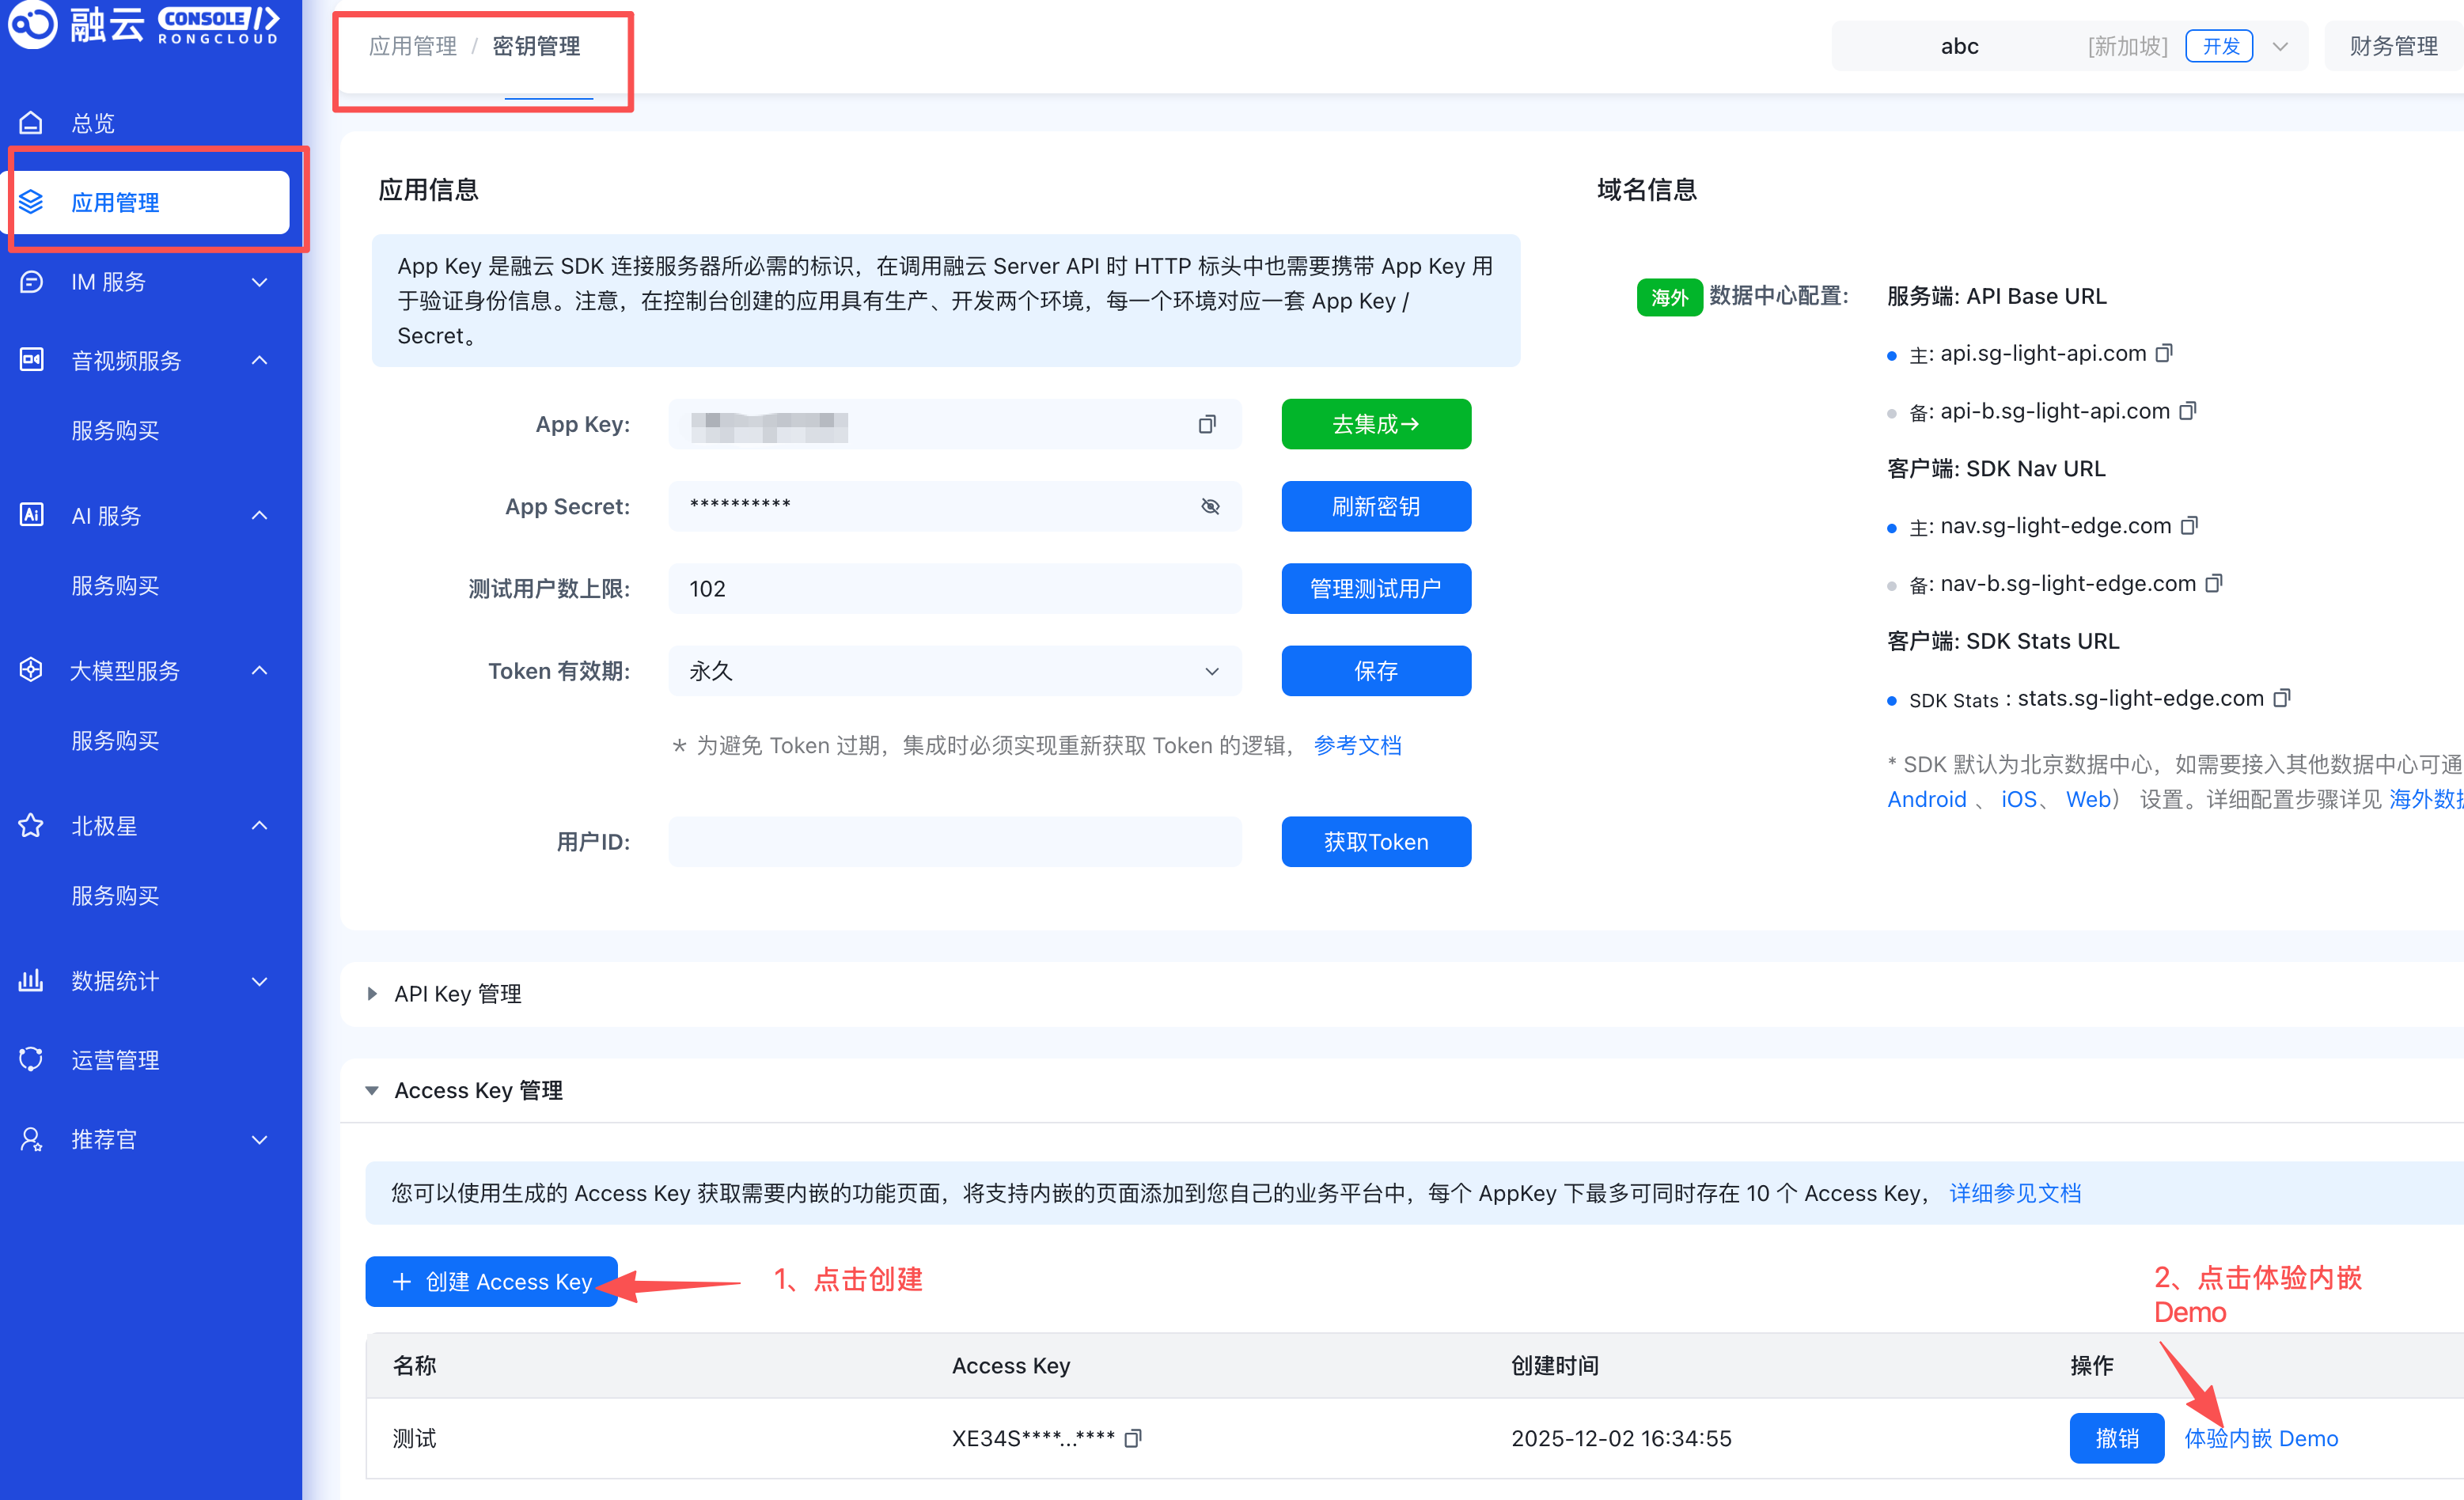Viewport: 2464px width, 1500px height.
Task: Open the Web configuration link
Action: tap(2088, 799)
